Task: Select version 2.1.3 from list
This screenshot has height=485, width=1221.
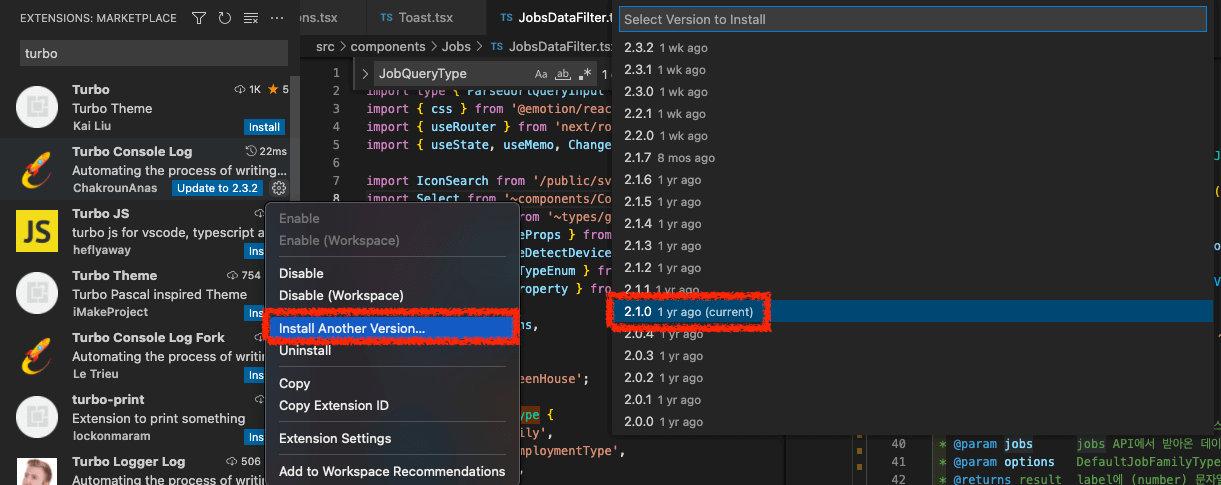Action: point(912,246)
